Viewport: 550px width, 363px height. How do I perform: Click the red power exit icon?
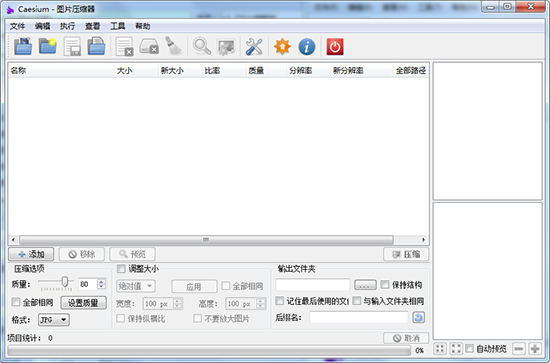pyautogui.click(x=335, y=47)
